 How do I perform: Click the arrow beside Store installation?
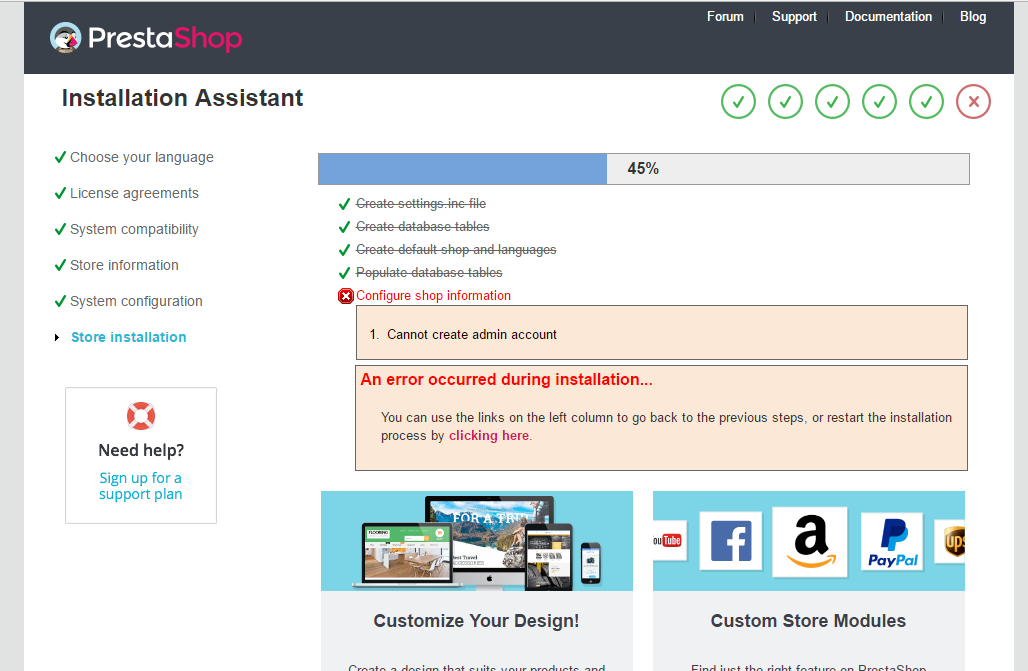point(57,337)
